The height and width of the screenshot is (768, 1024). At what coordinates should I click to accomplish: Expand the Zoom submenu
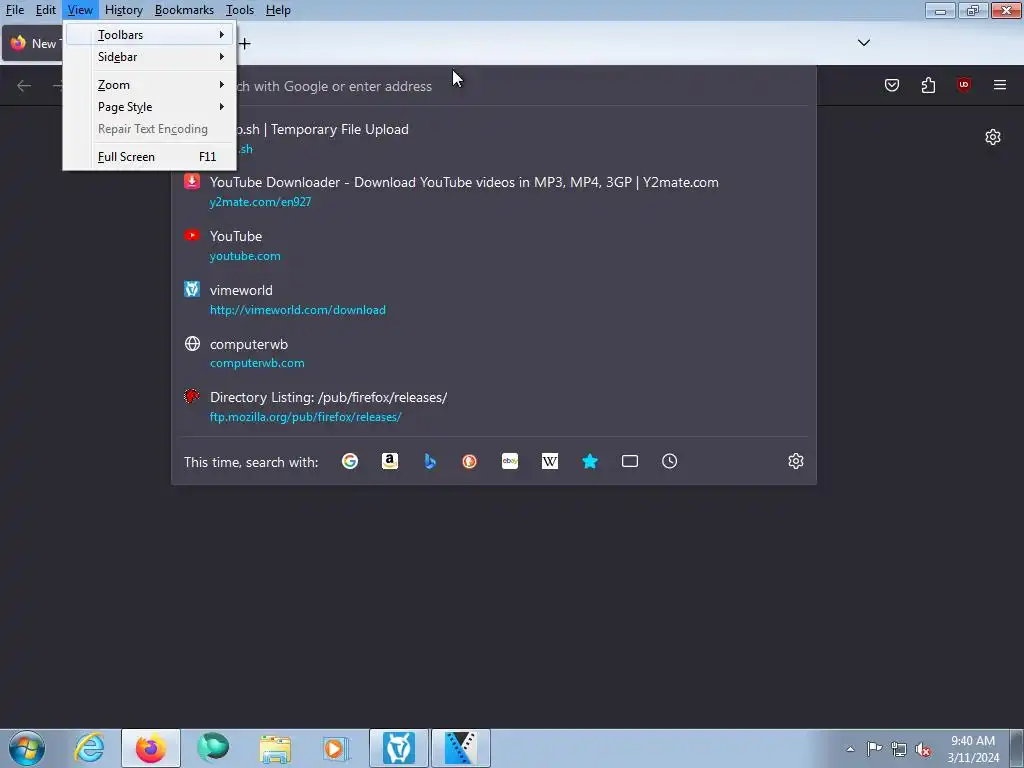(x=150, y=85)
